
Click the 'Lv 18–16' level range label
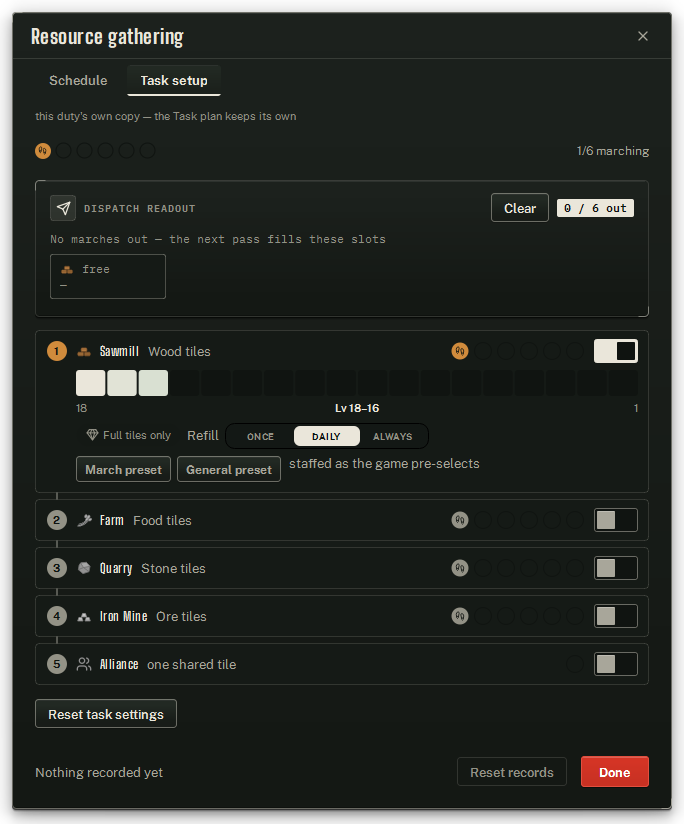[357, 408]
